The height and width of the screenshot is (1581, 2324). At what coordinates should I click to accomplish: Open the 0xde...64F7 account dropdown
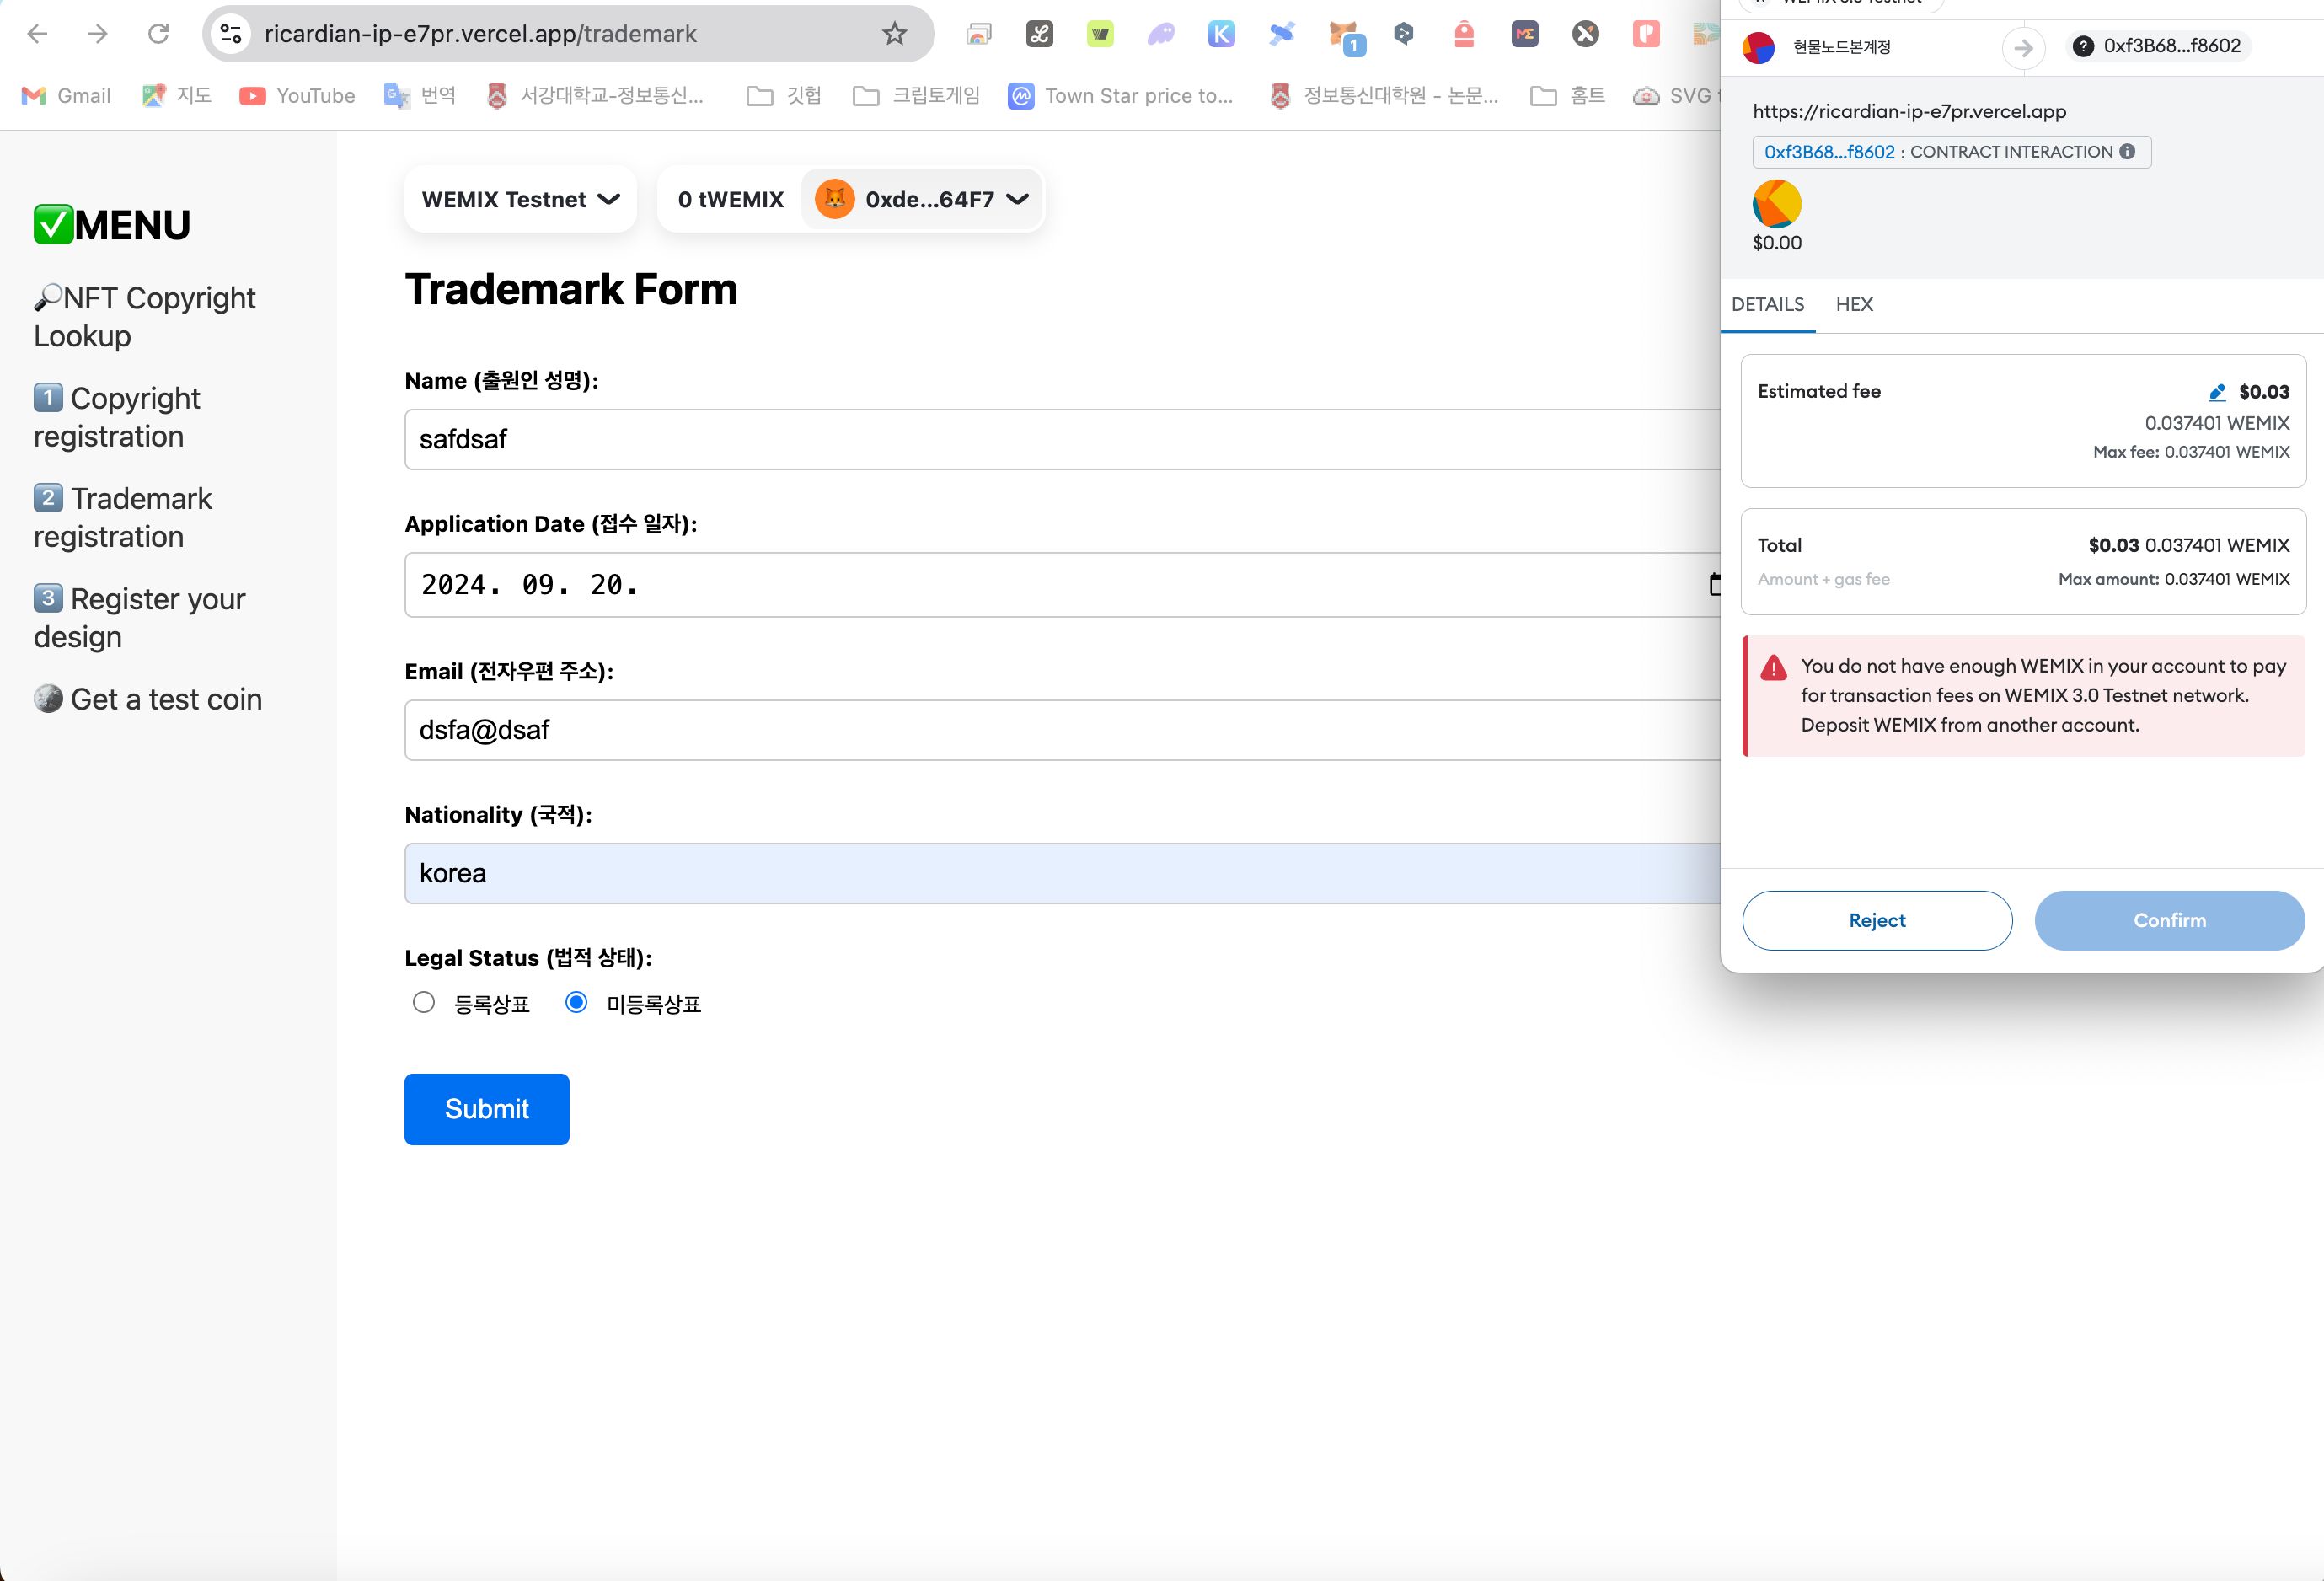[922, 199]
